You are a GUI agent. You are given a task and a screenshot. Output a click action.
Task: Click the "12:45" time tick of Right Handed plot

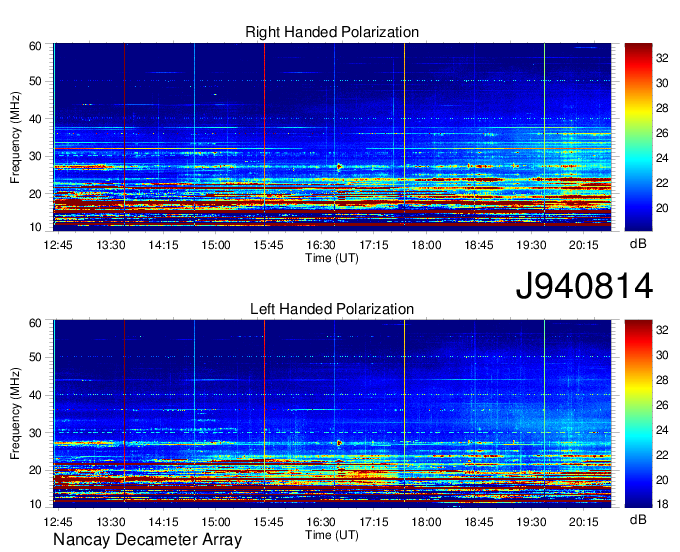coord(58,245)
